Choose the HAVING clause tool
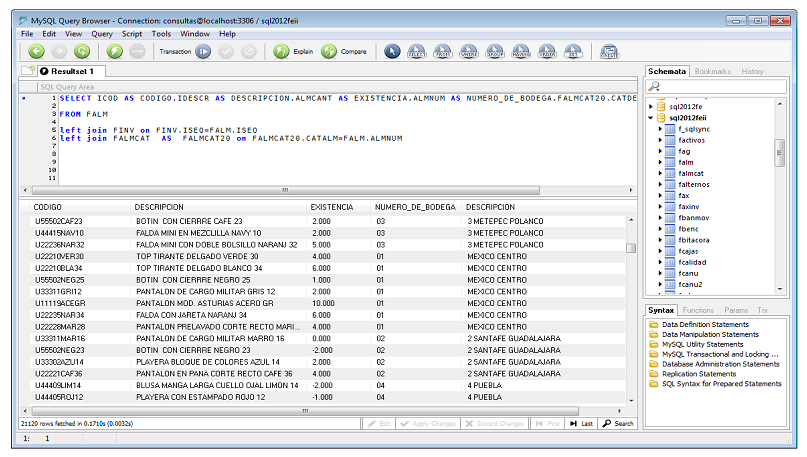Screen dimensions: 807x457 (521, 51)
